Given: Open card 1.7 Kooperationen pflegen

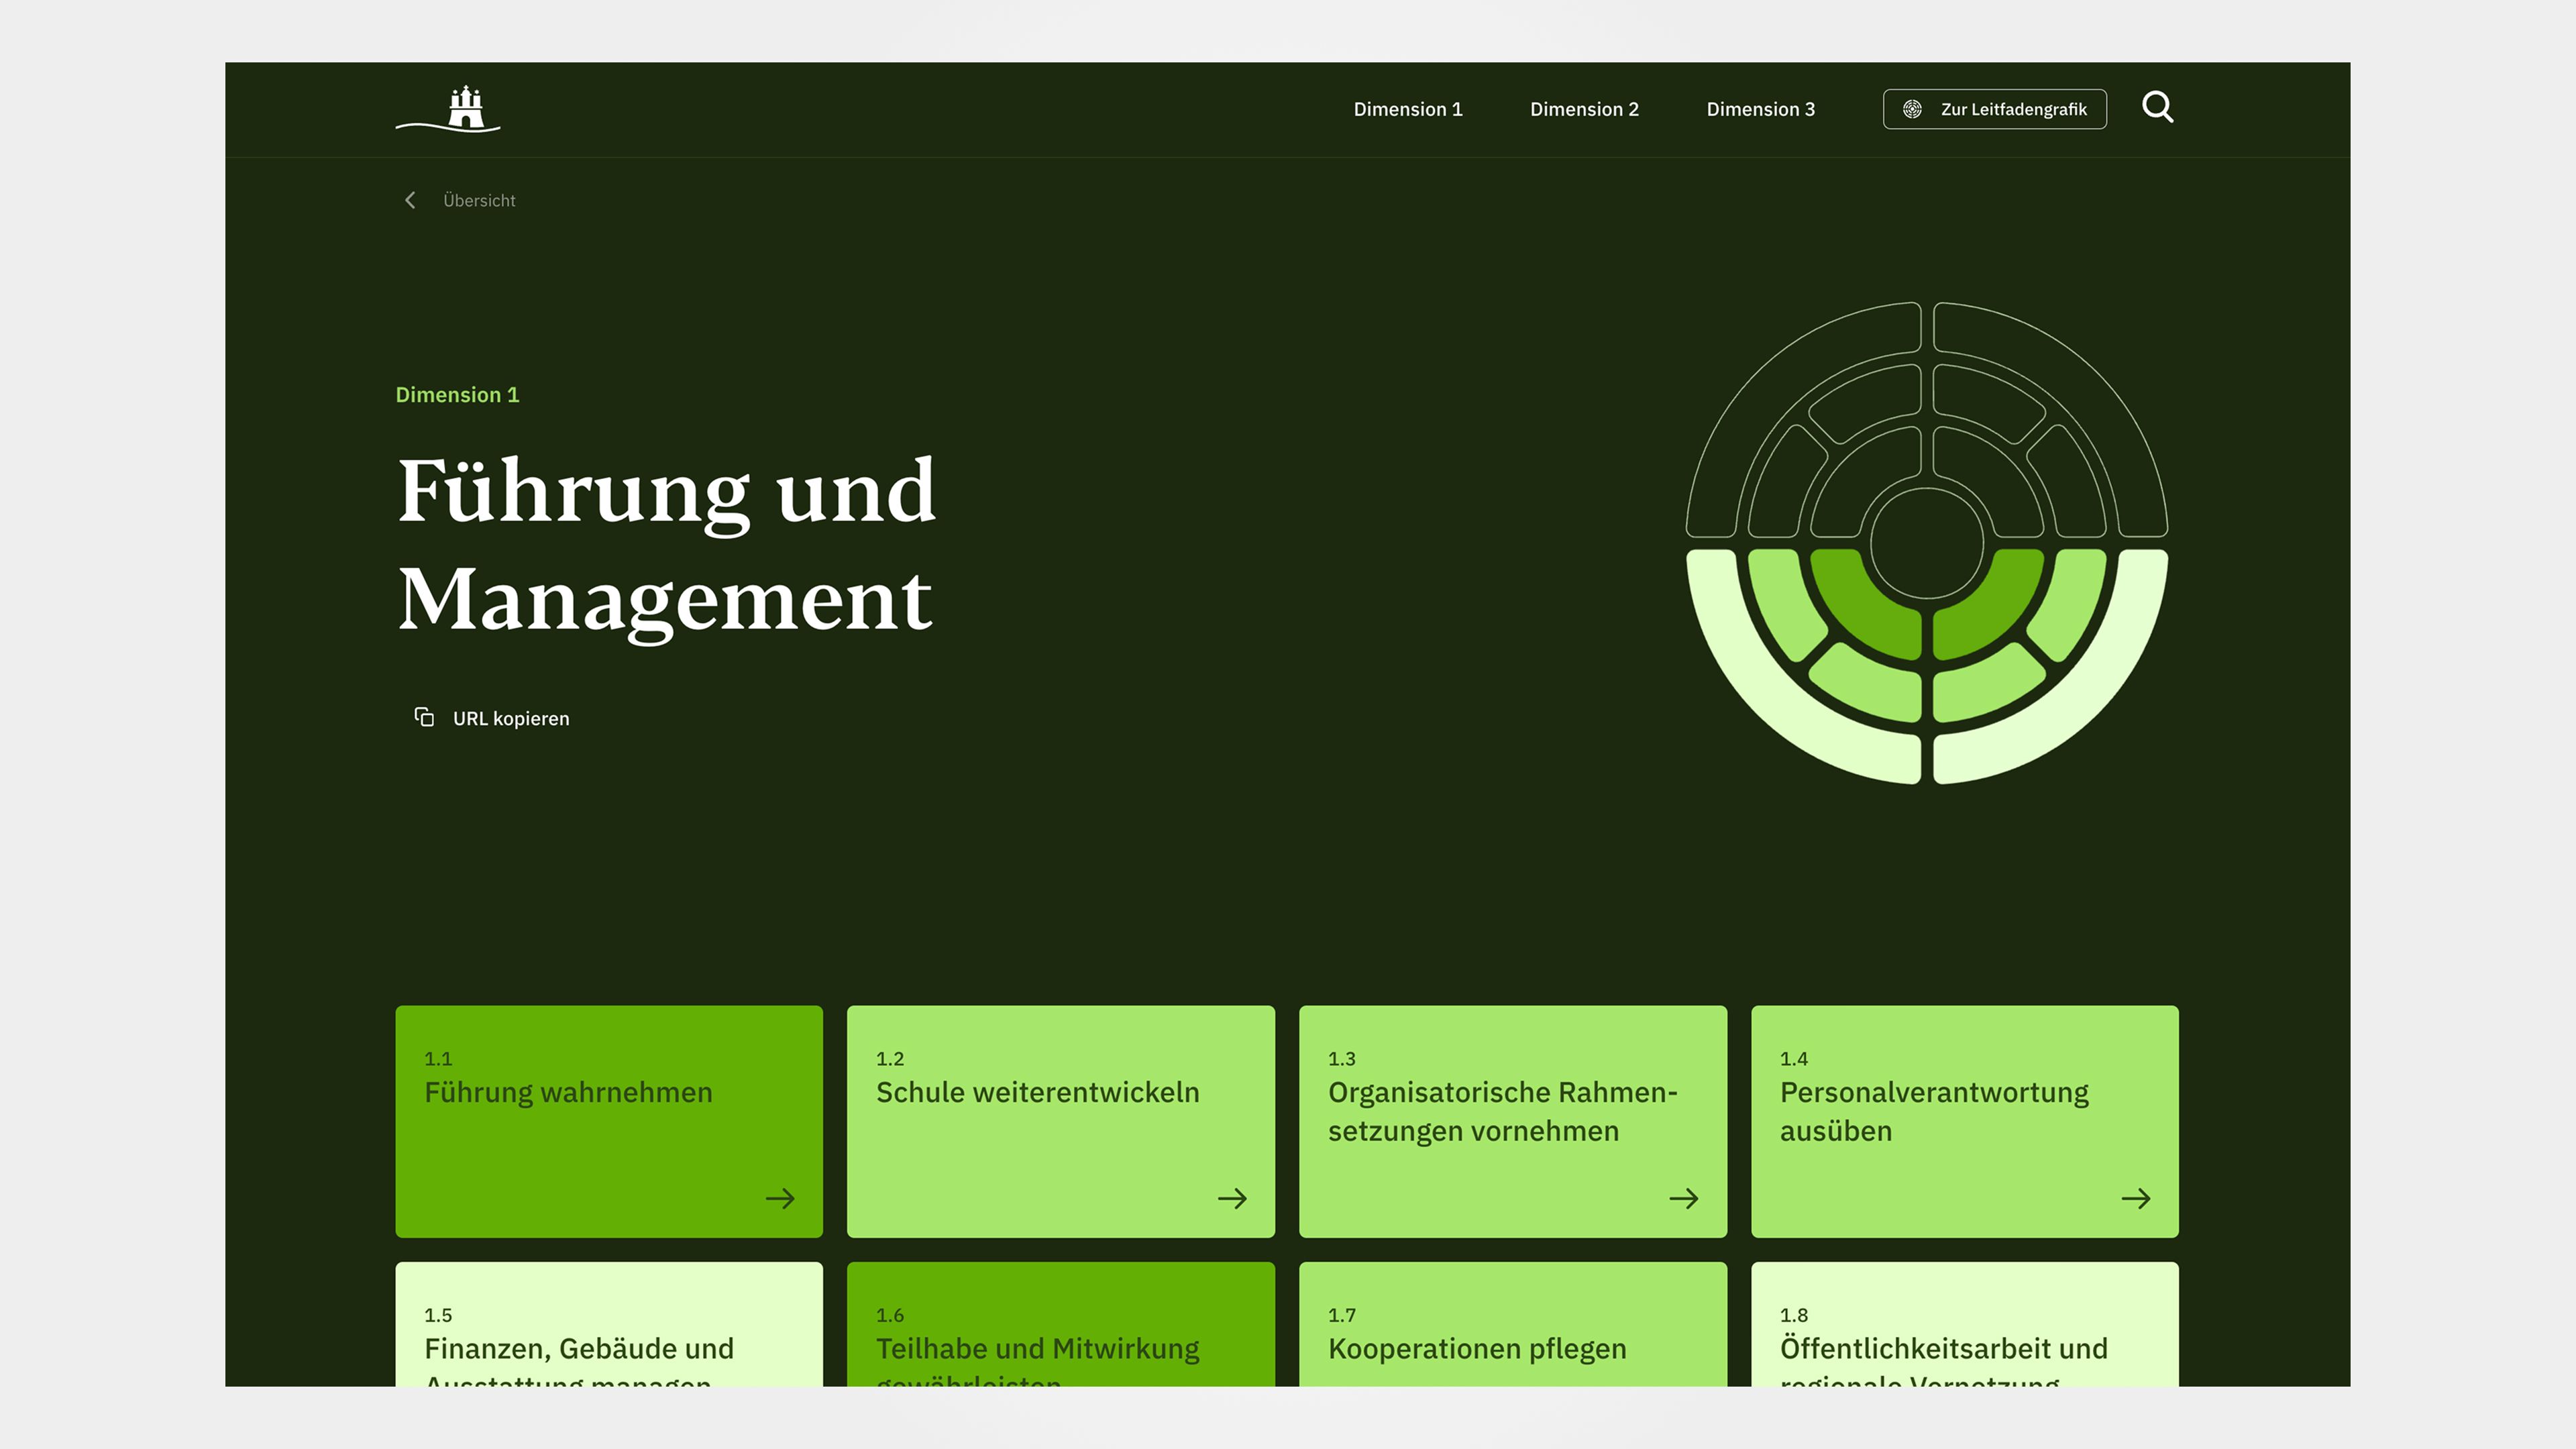Looking at the screenshot, I should pos(1513,1324).
